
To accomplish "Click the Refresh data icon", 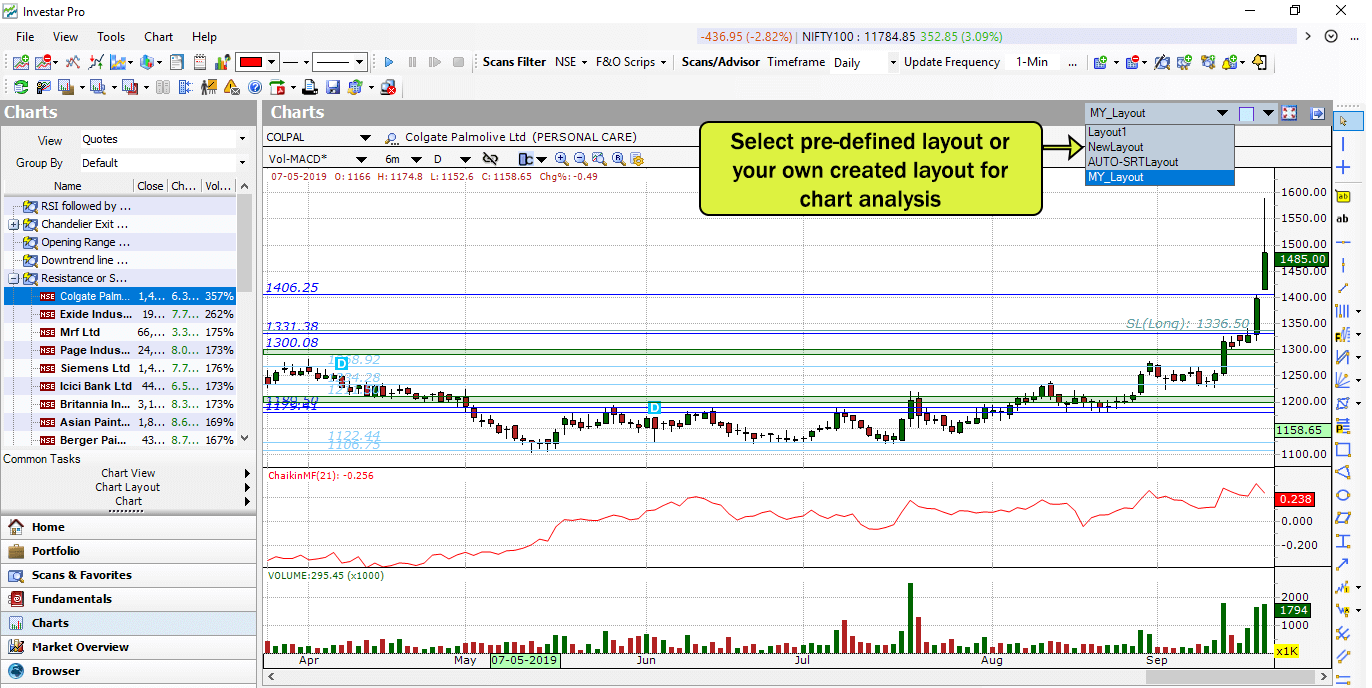I will pyautogui.click(x=21, y=87).
